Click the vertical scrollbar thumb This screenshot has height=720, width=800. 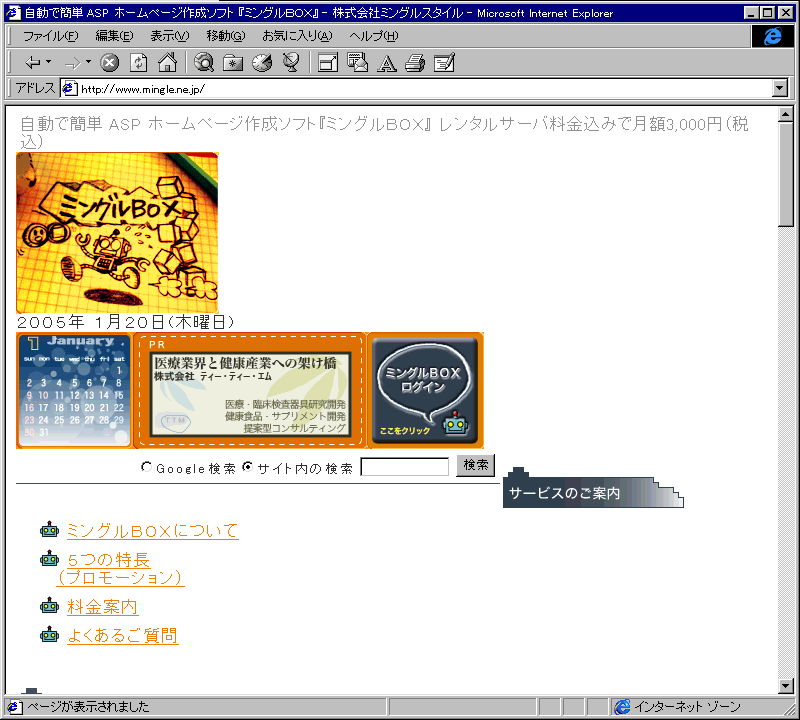(786, 173)
